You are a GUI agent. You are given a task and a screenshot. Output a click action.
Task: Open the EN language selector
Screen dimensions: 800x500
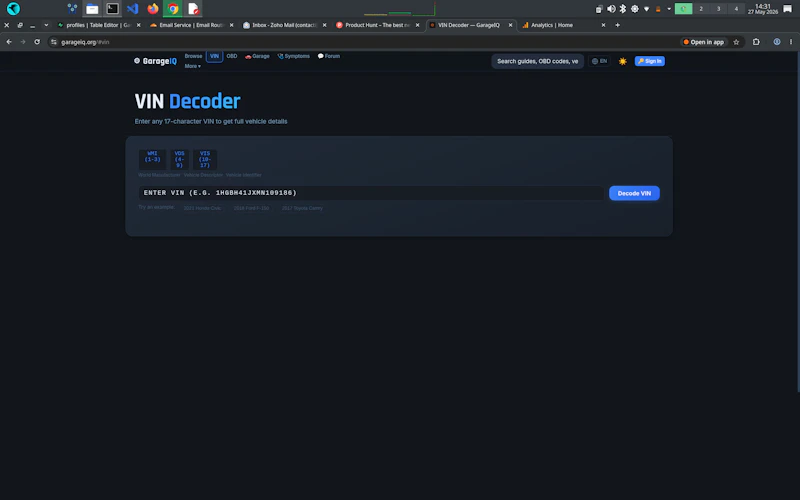pyautogui.click(x=599, y=61)
